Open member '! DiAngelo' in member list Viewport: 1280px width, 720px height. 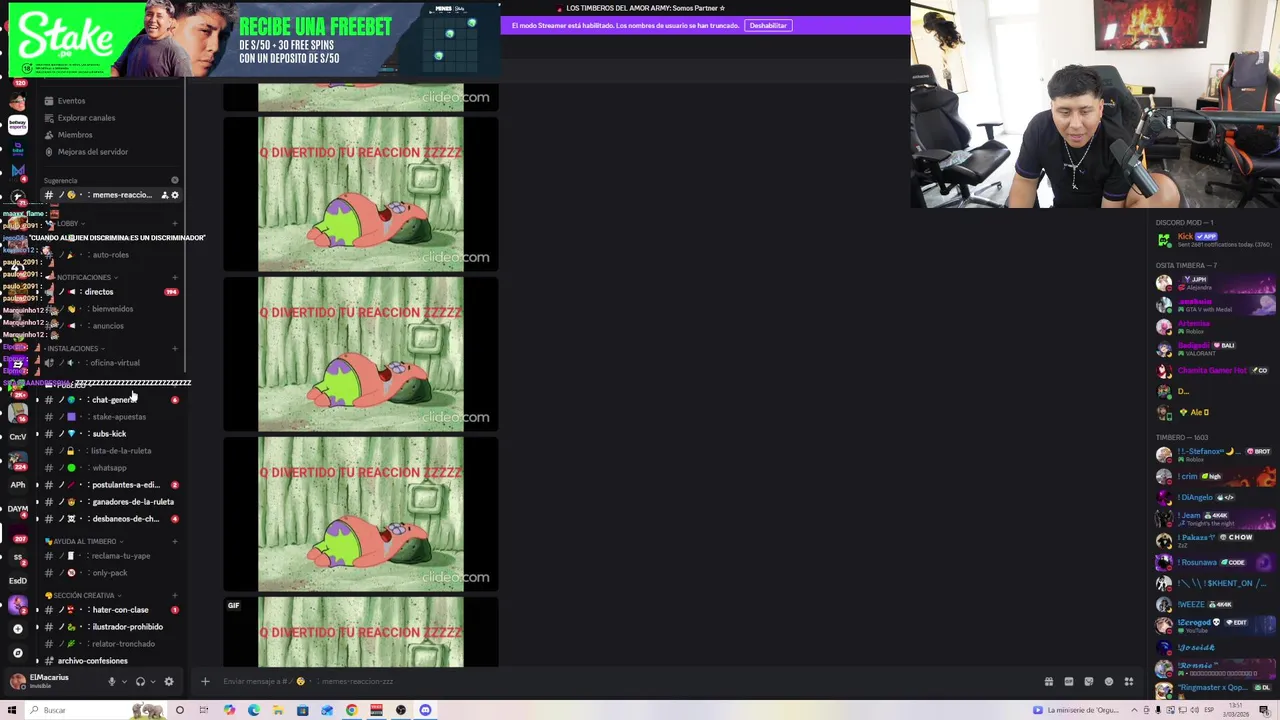[1215, 498]
